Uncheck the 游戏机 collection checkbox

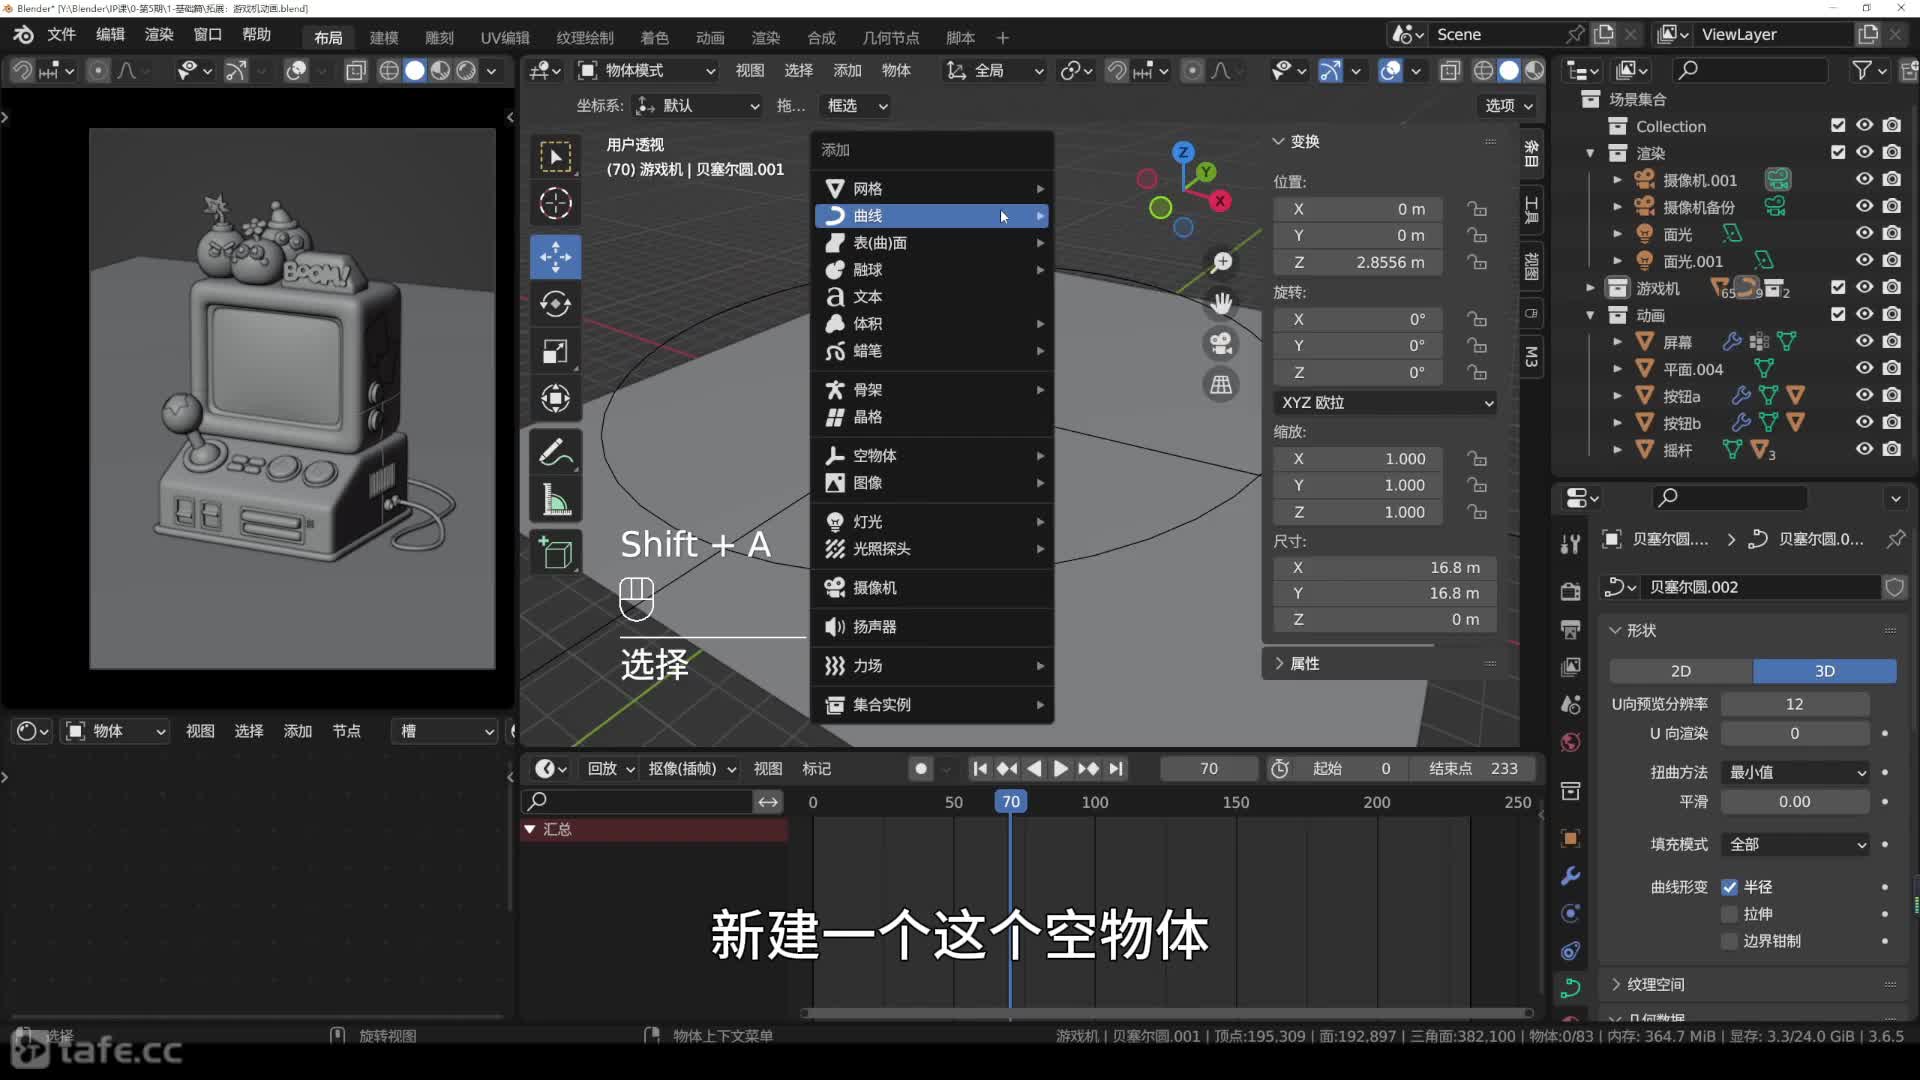click(1838, 287)
